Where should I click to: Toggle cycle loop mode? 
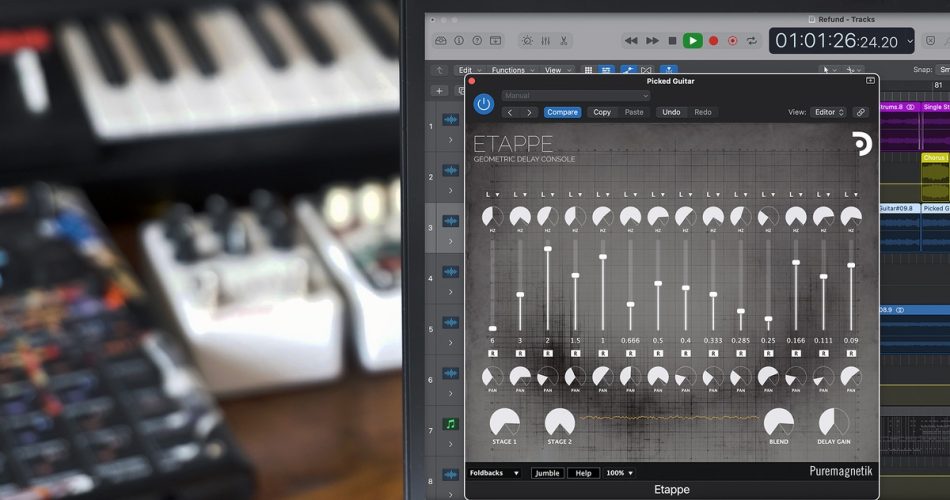(x=751, y=41)
